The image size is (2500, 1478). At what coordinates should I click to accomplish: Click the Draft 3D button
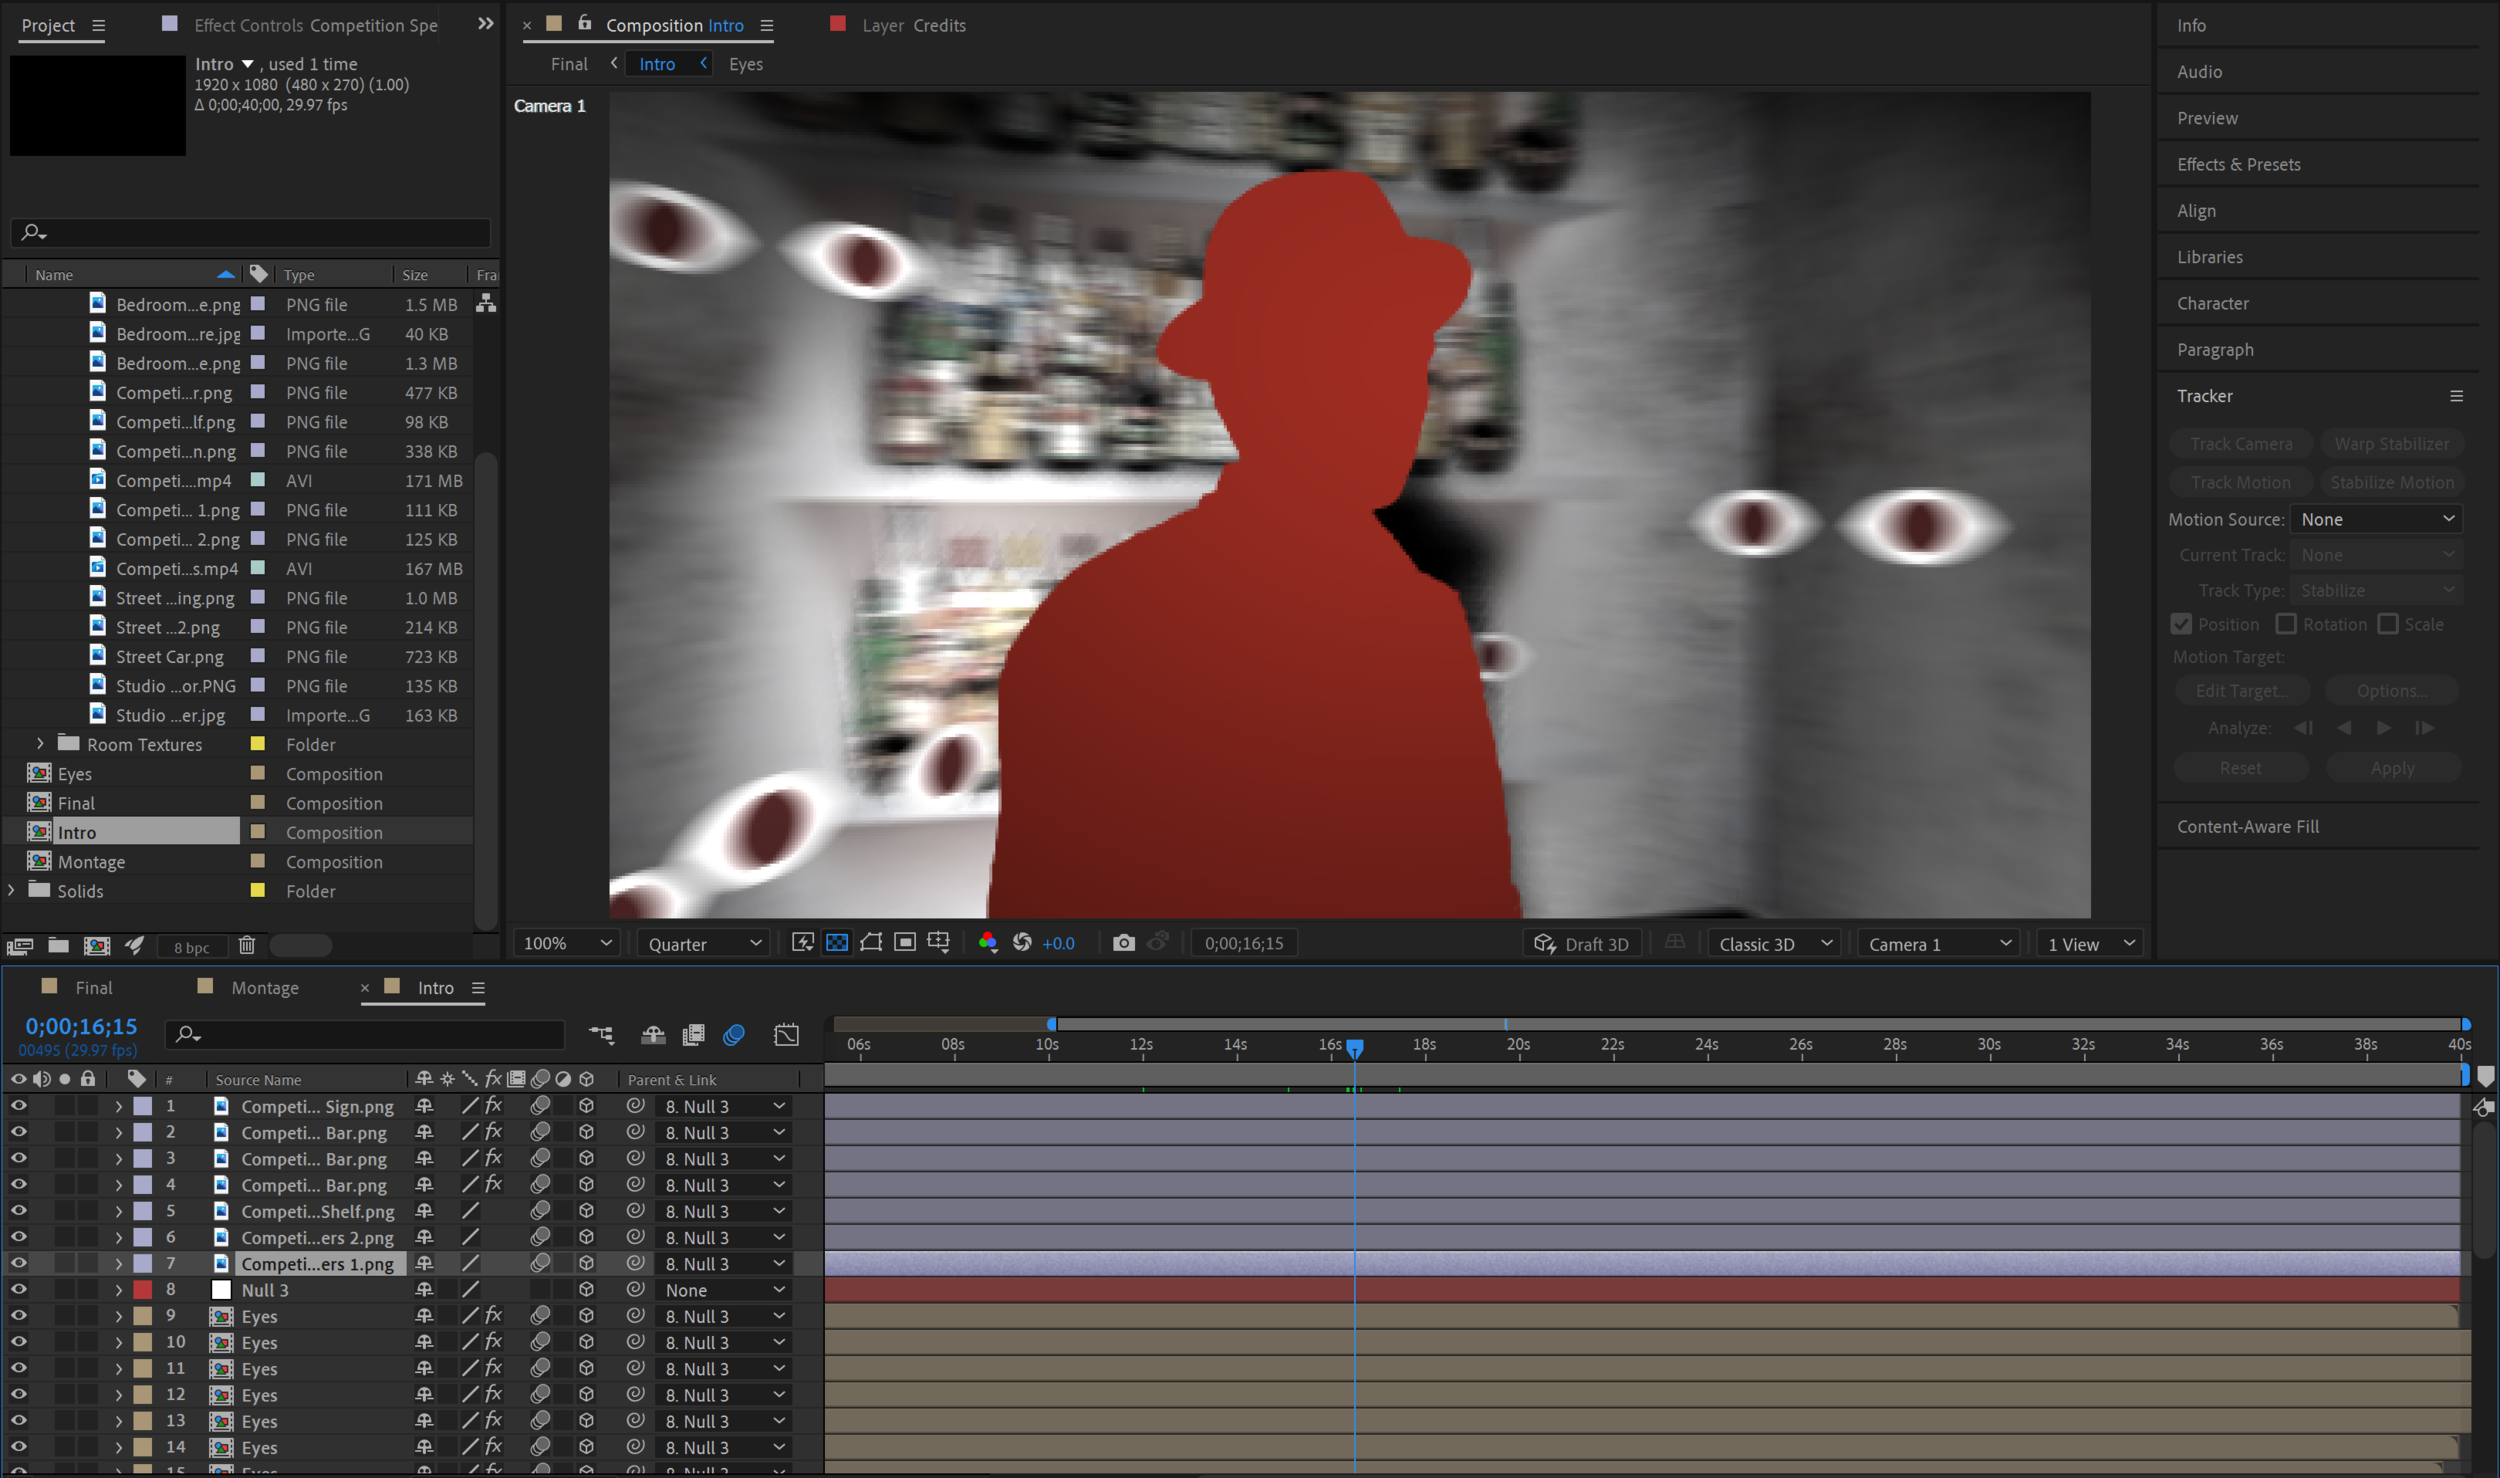(1582, 944)
